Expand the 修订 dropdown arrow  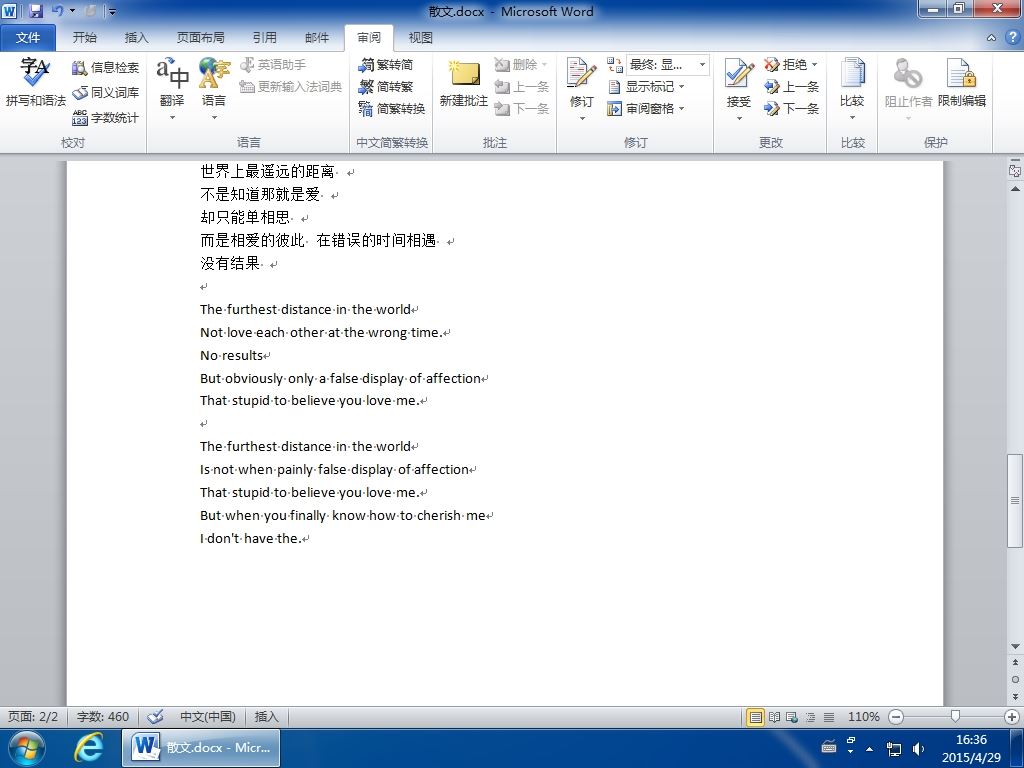(581, 118)
